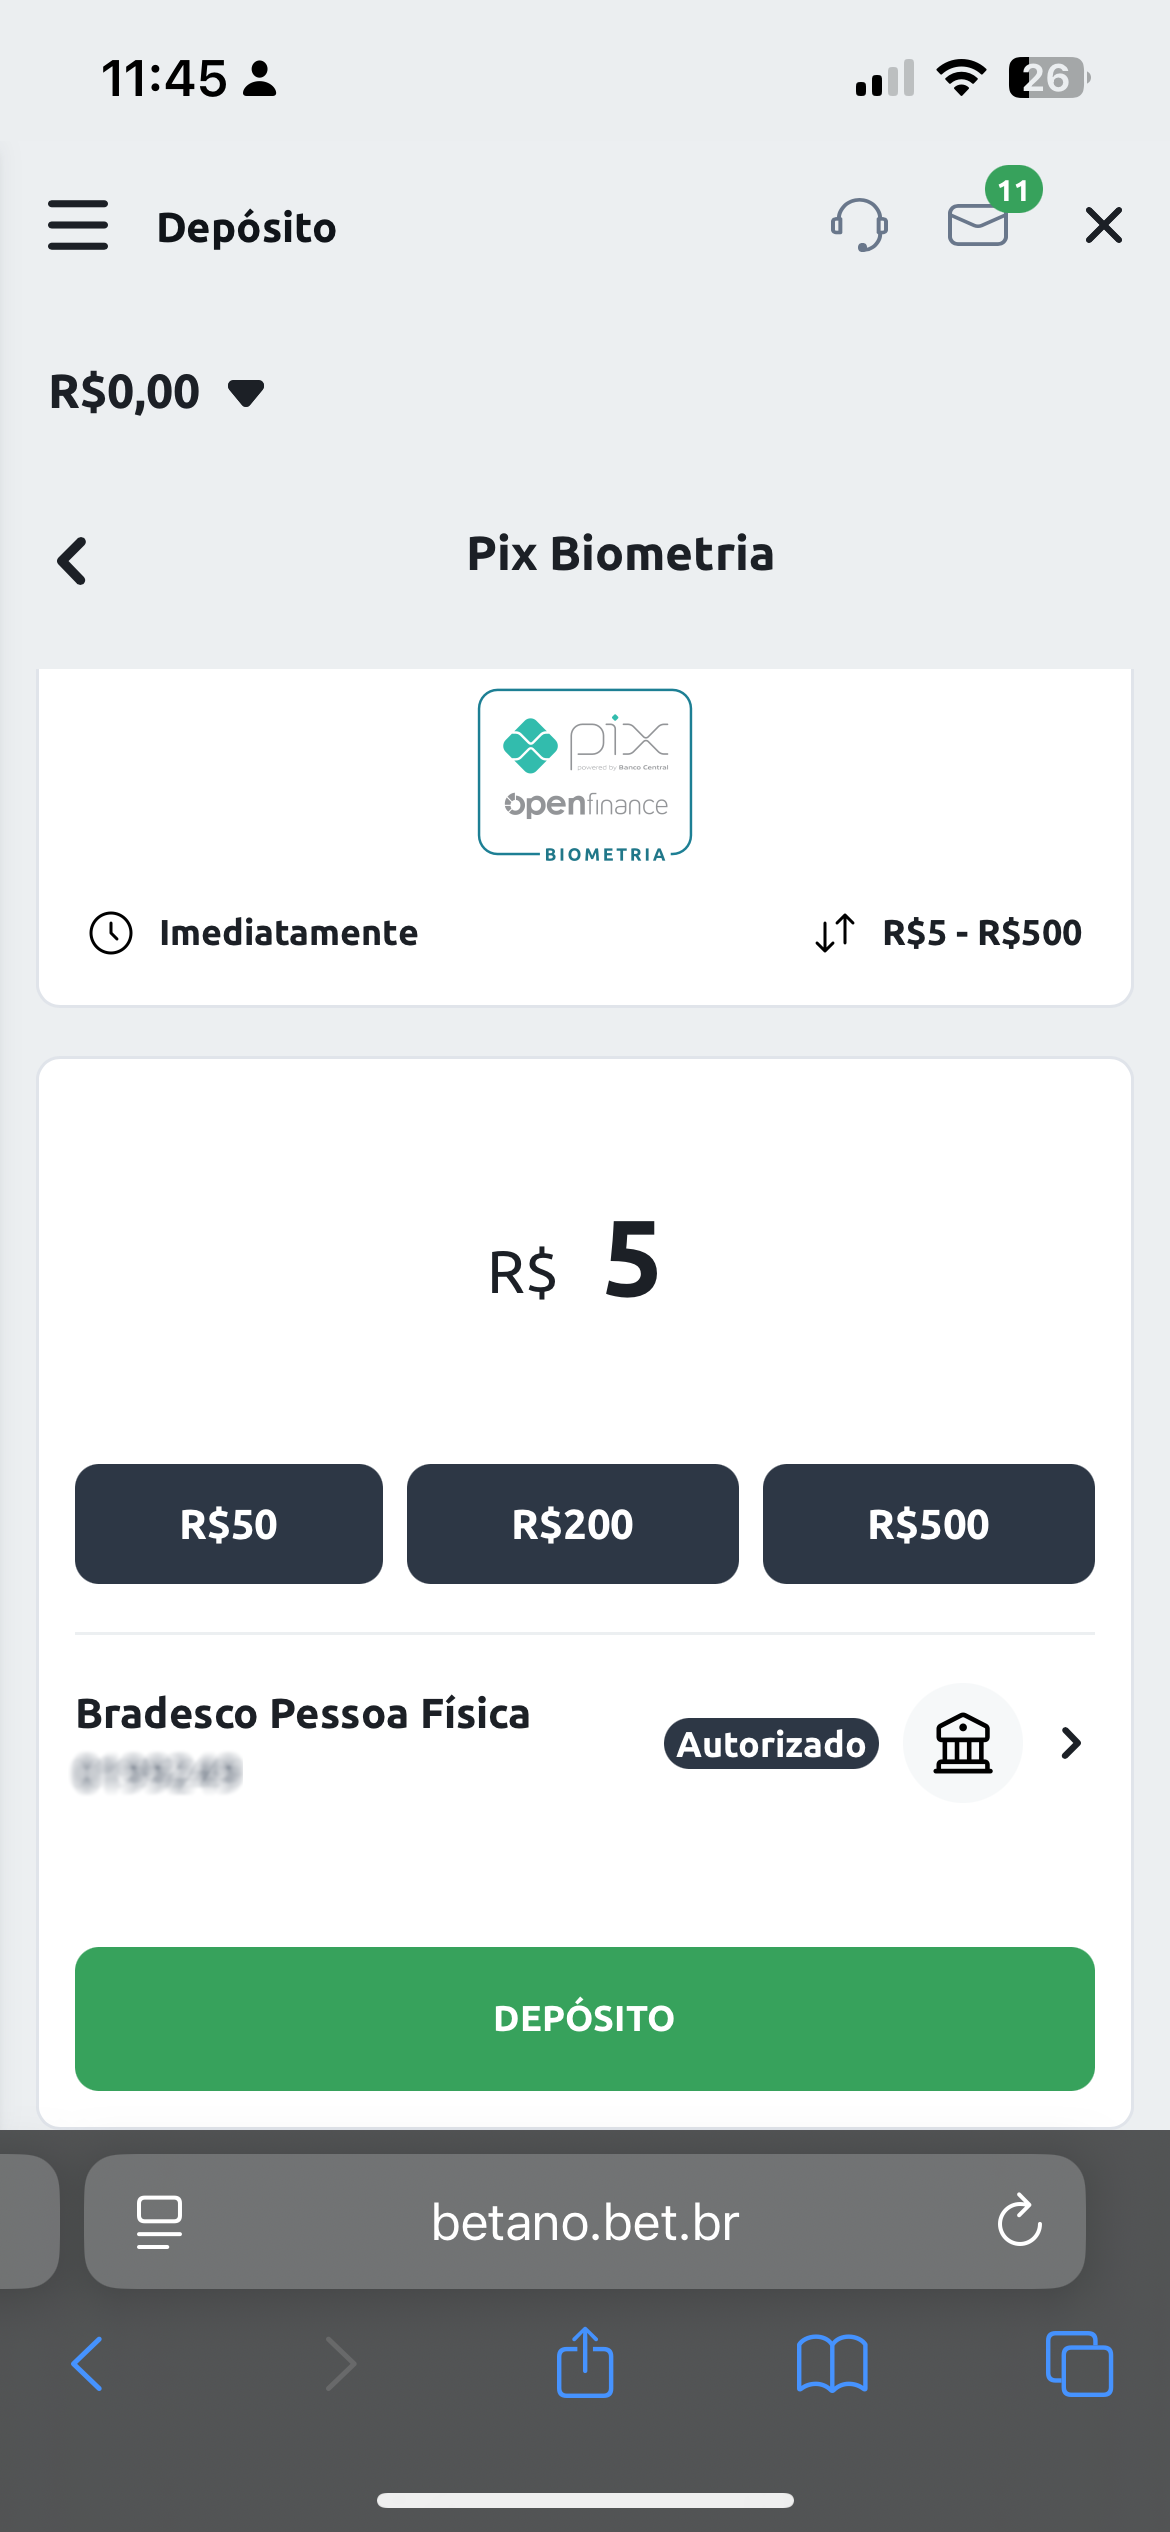The image size is (1170, 2532).
Task: Tap the bank building icon
Action: click(x=963, y=1743)
